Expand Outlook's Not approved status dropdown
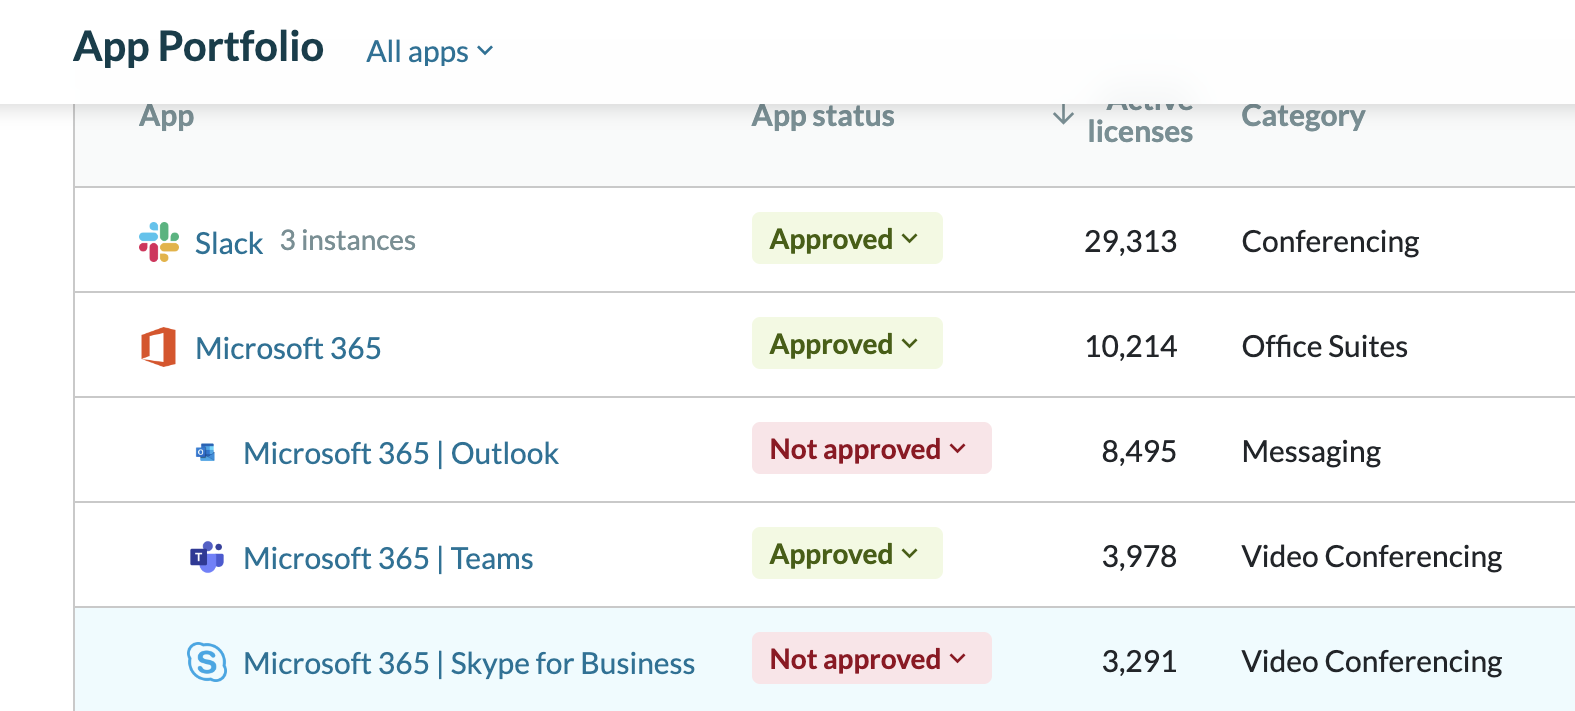 click(x=870, y=449)
